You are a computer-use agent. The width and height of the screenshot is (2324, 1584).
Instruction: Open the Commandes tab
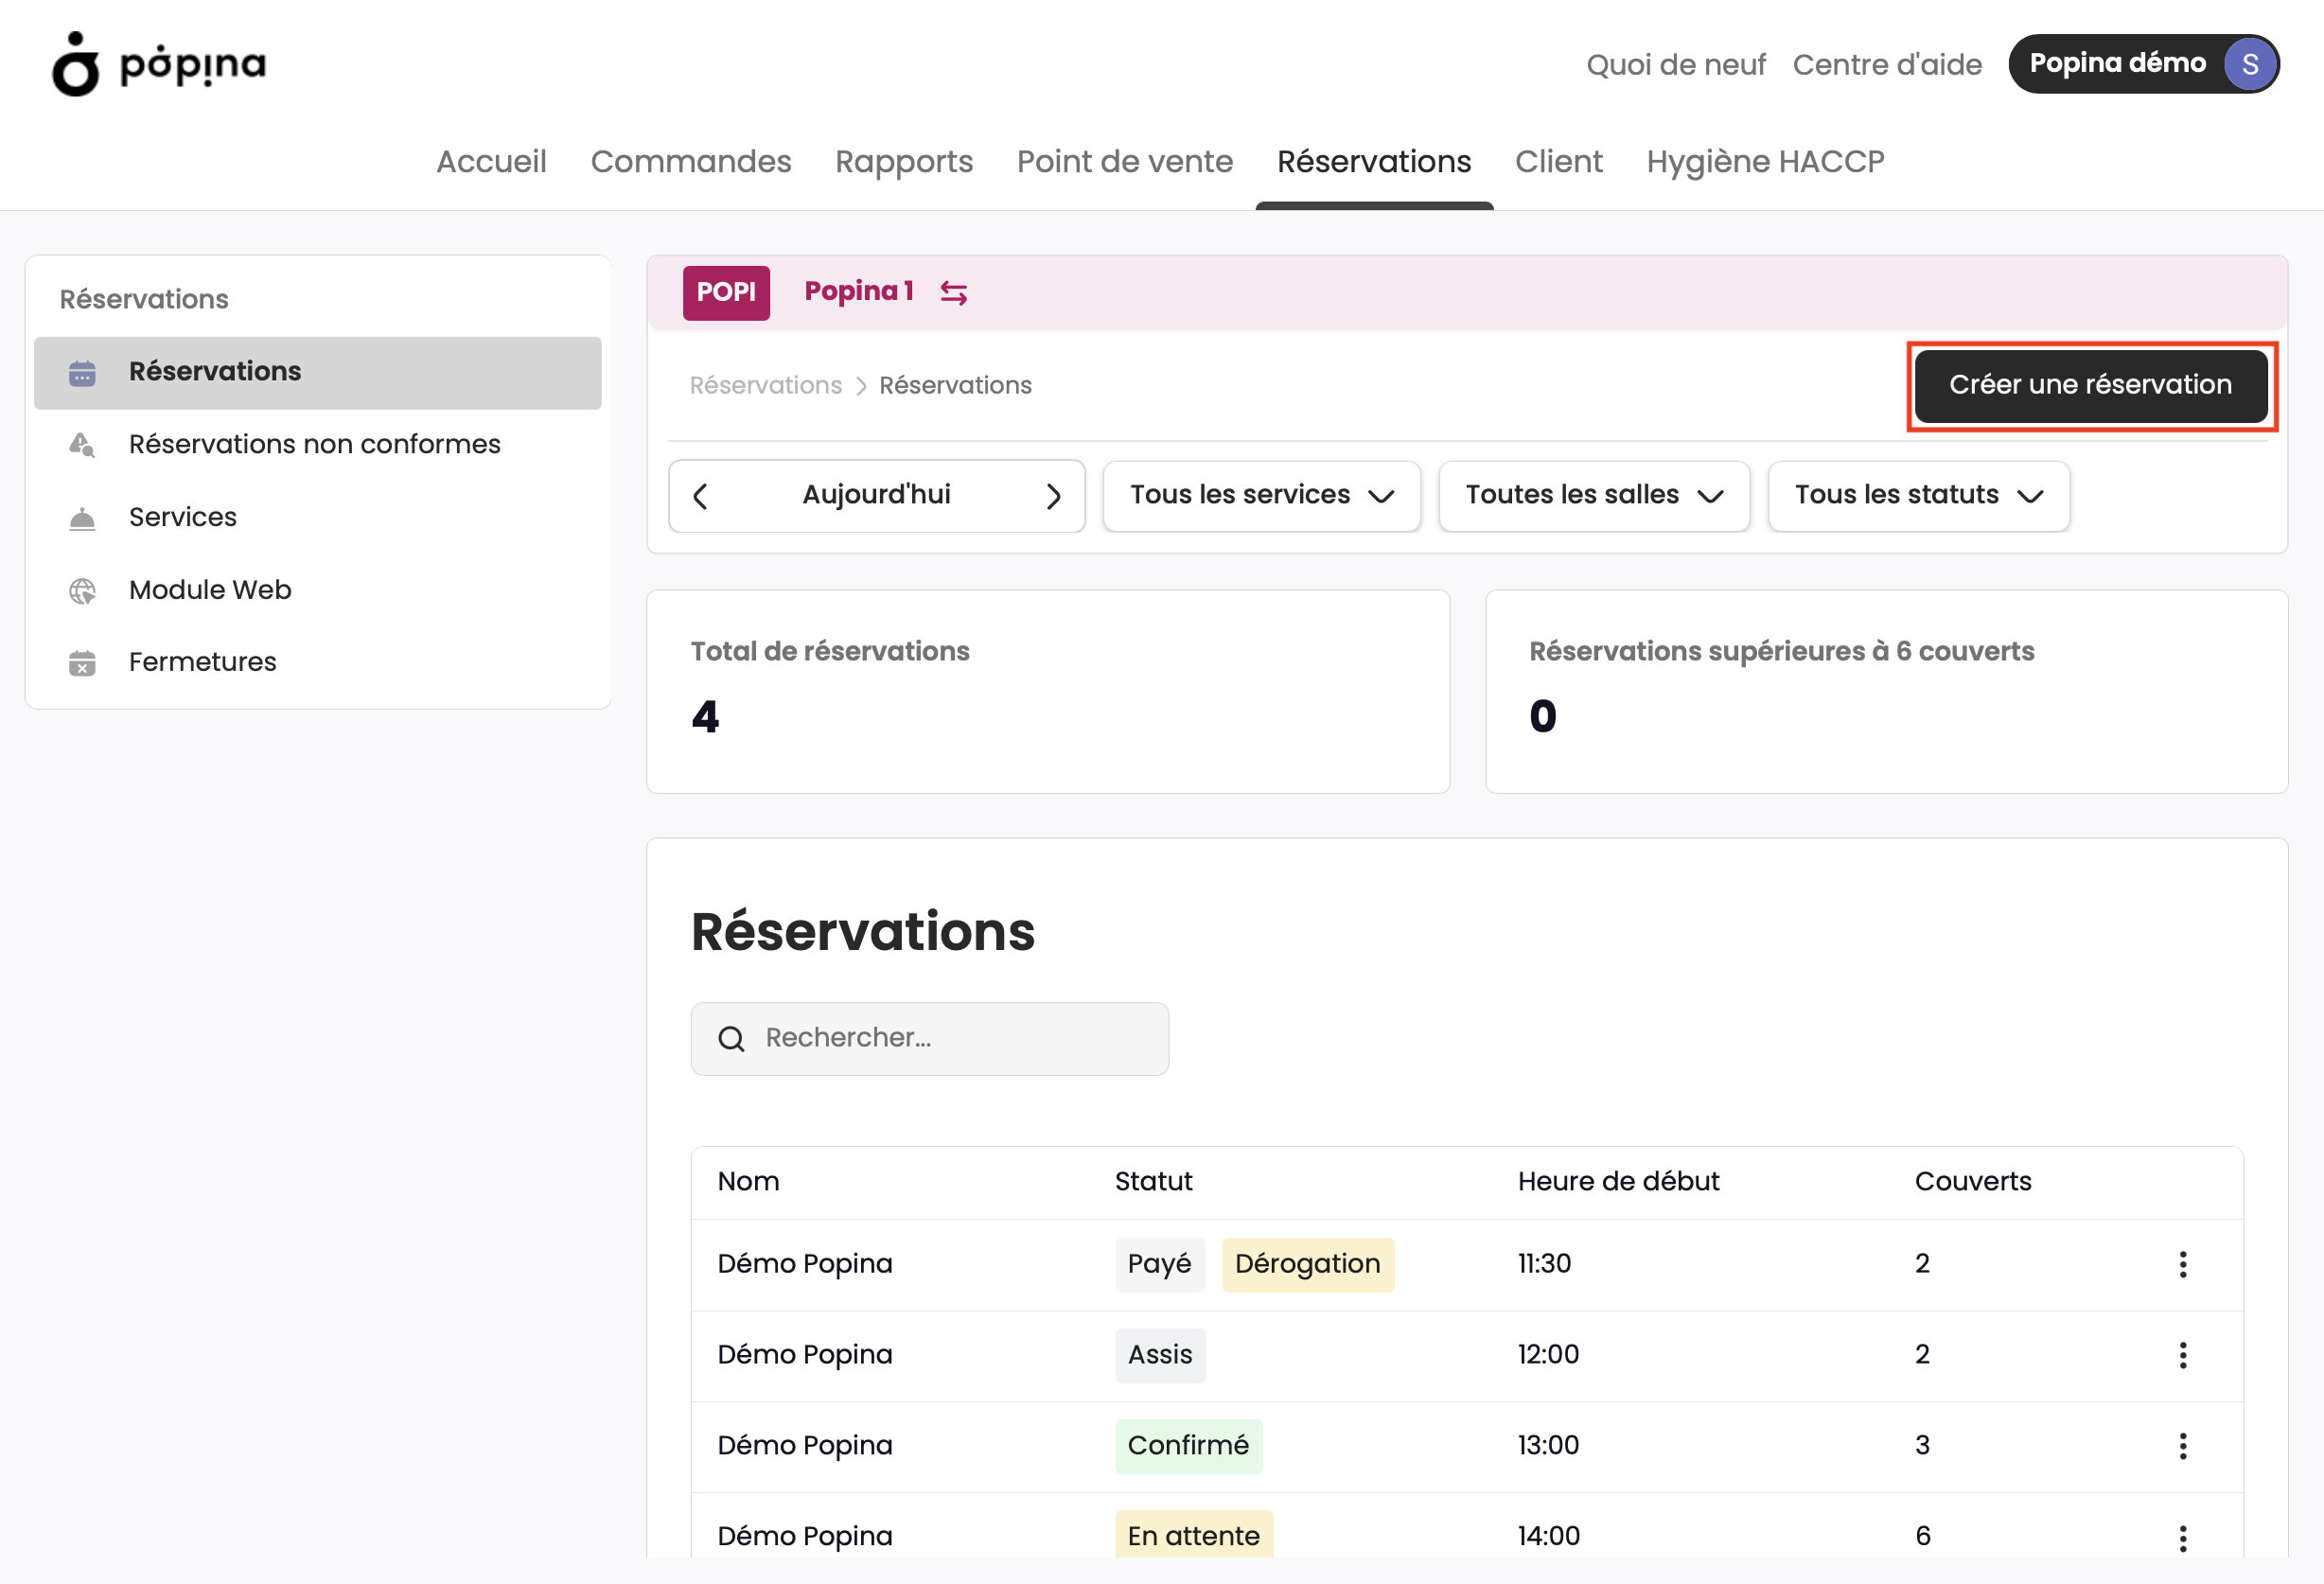point(690,161)
